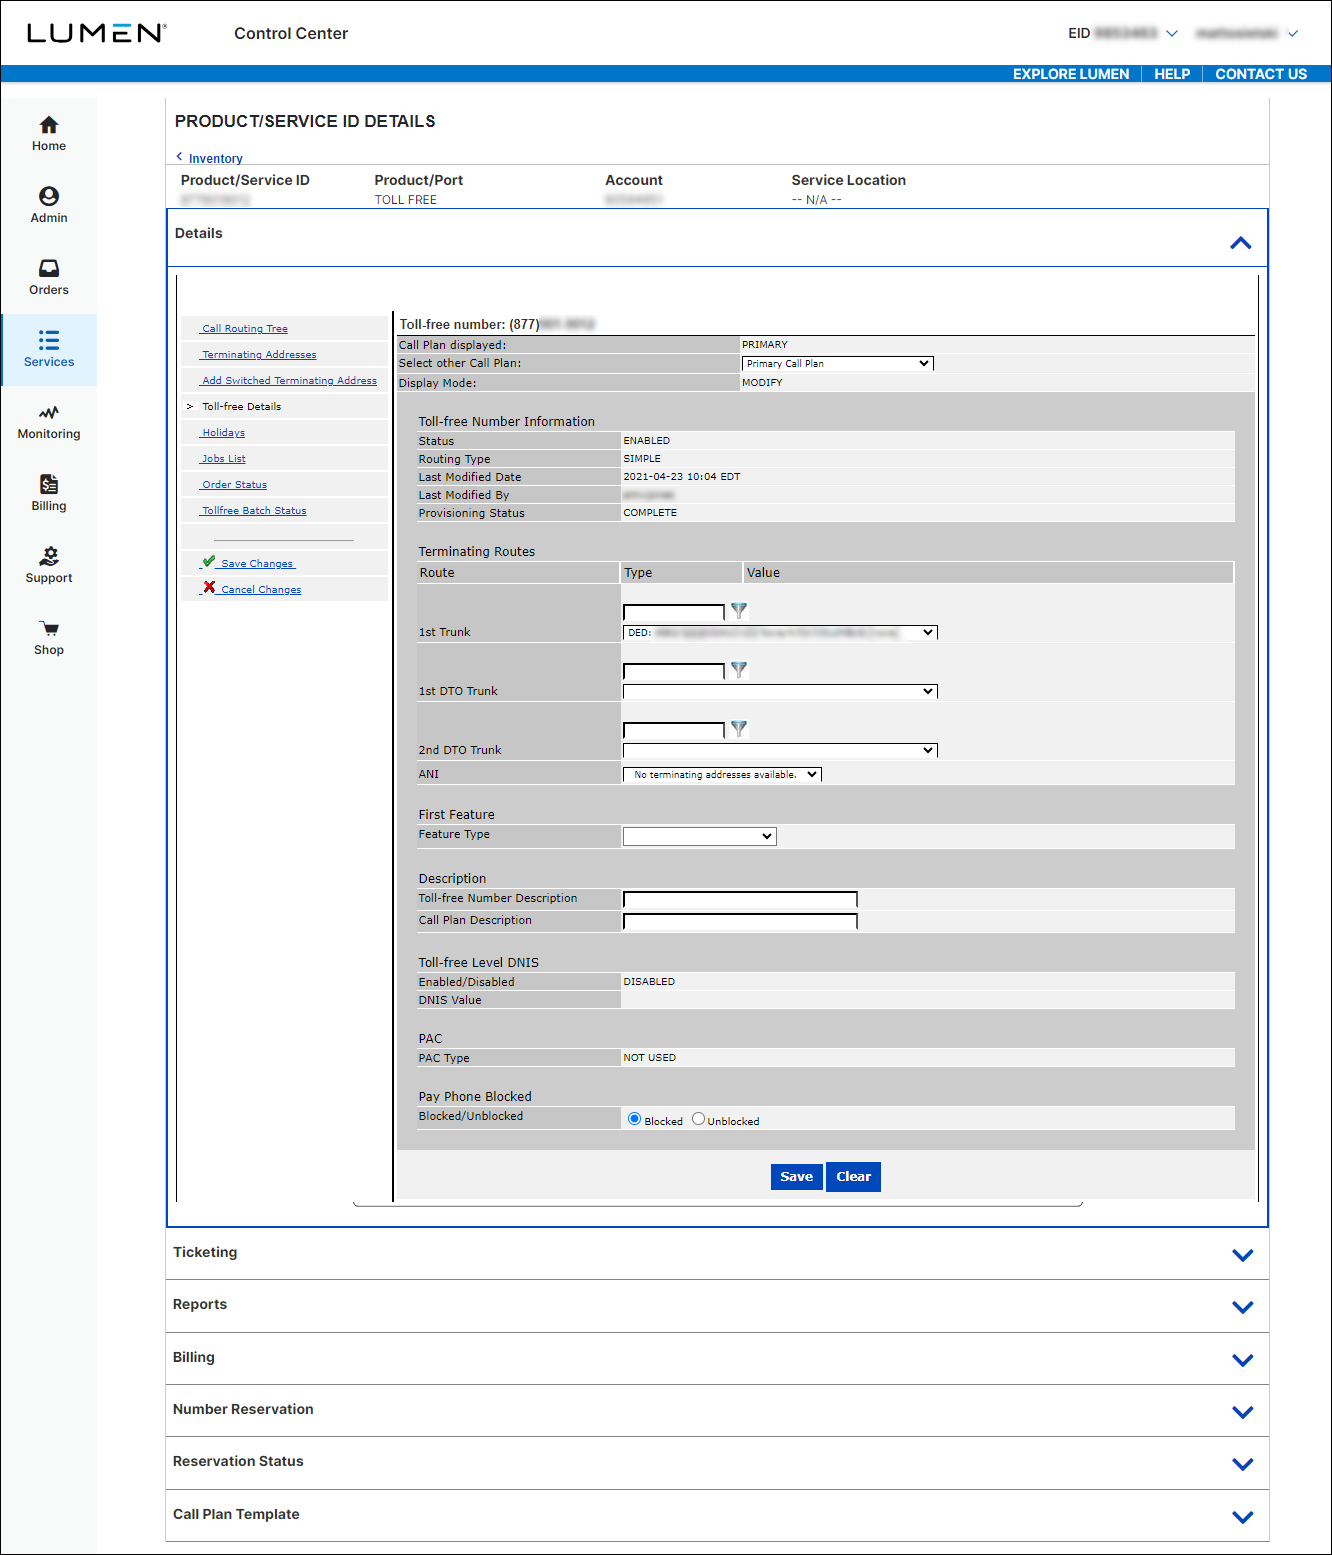Image resolution: width=1332 pixels, height=1555 pixels.
Task: Open the Jobs List link
Action: (223, 459)
